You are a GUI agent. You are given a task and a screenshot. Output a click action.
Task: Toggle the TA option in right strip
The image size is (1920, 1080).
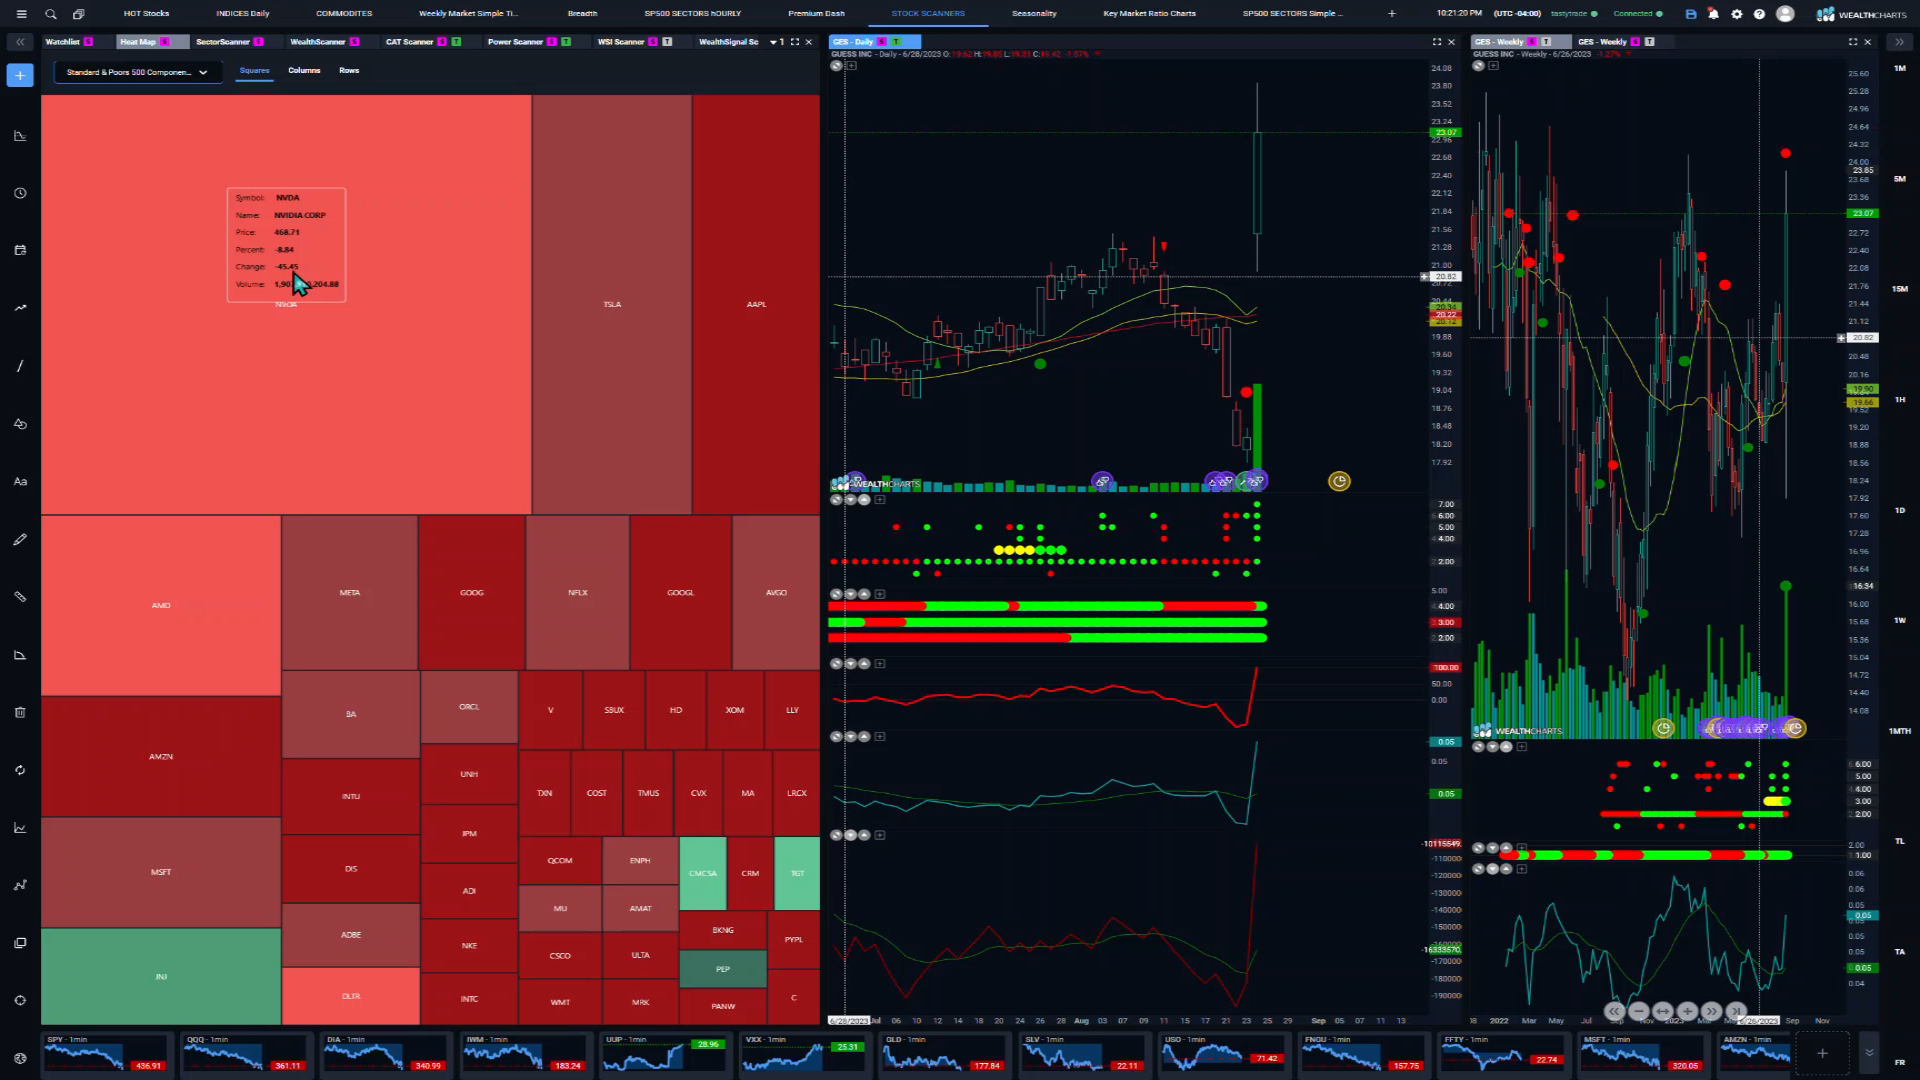(1899, 952)
